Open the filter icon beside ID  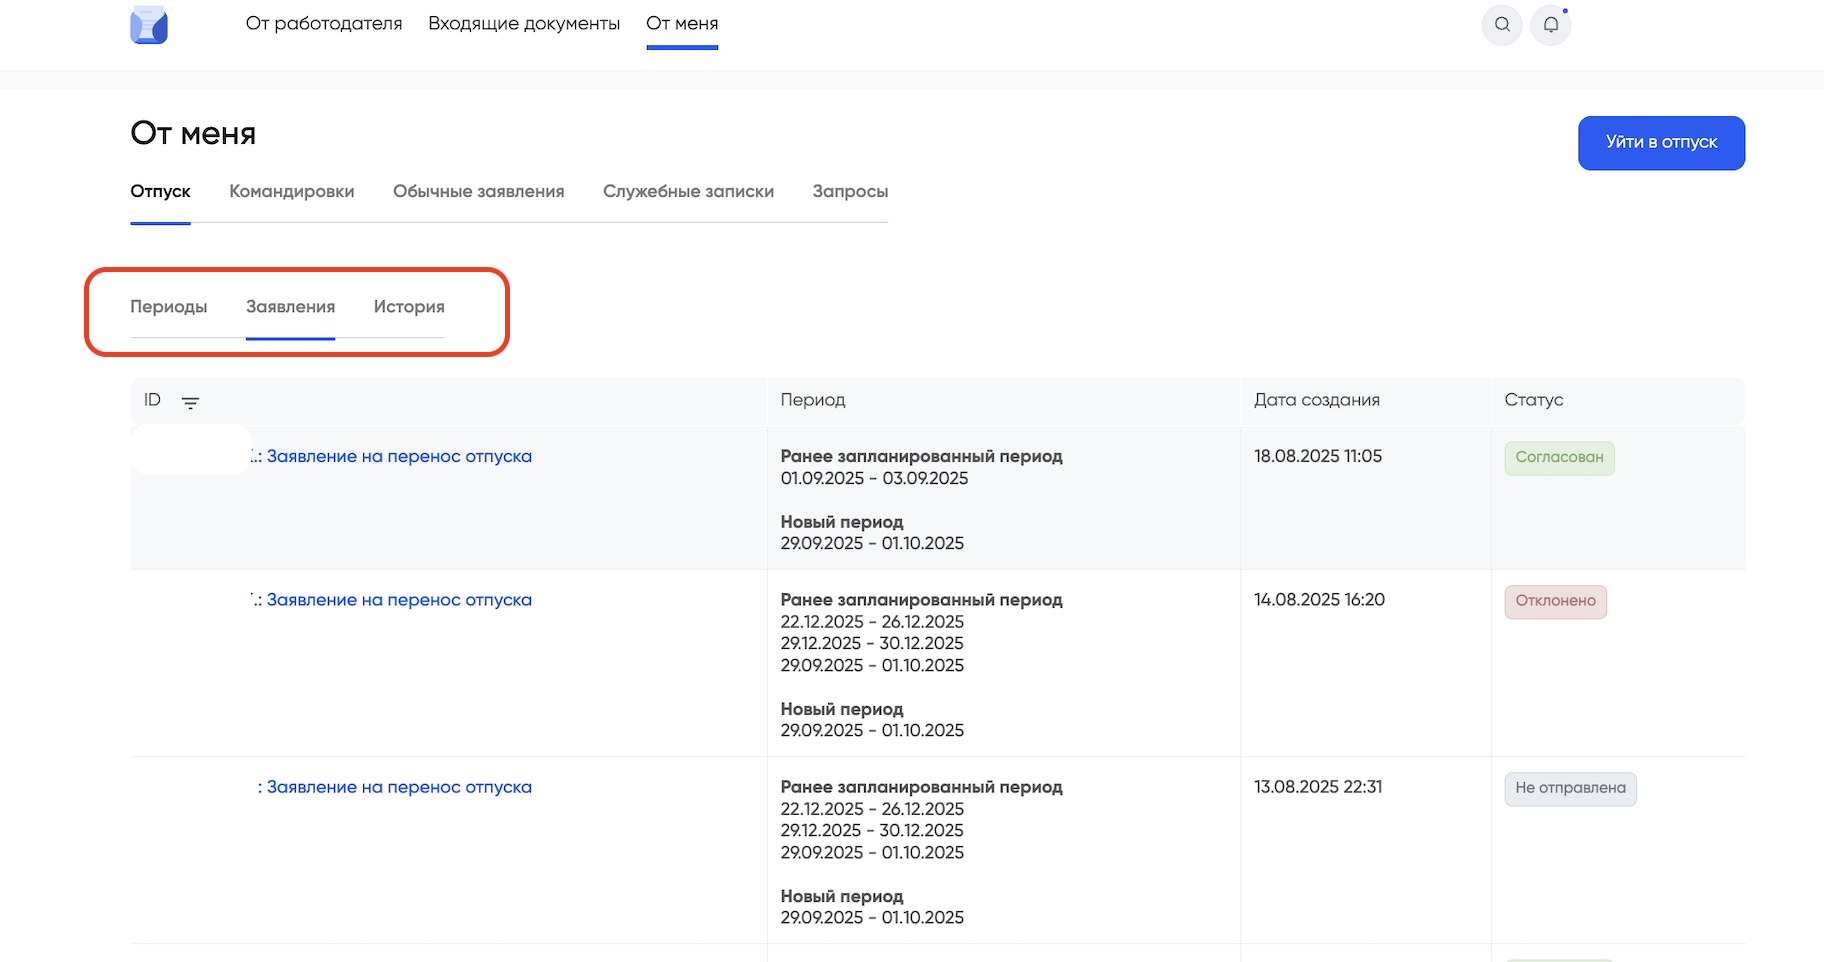(190, 403)
